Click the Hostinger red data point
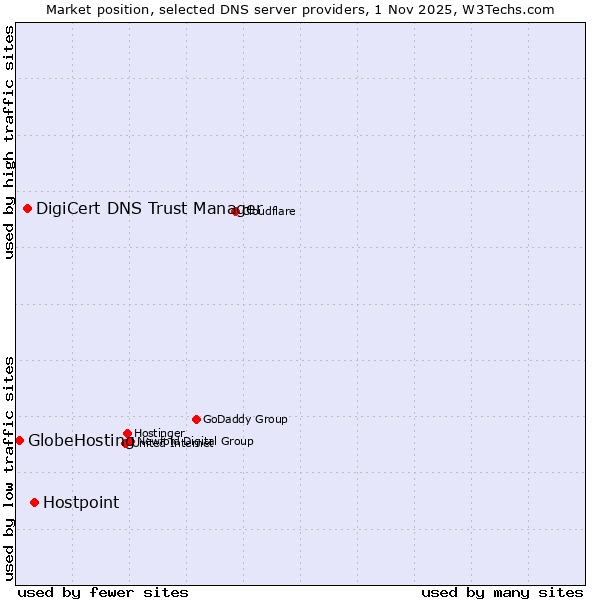Viewport: 600px width, 600px height. (x=127, y=433)
